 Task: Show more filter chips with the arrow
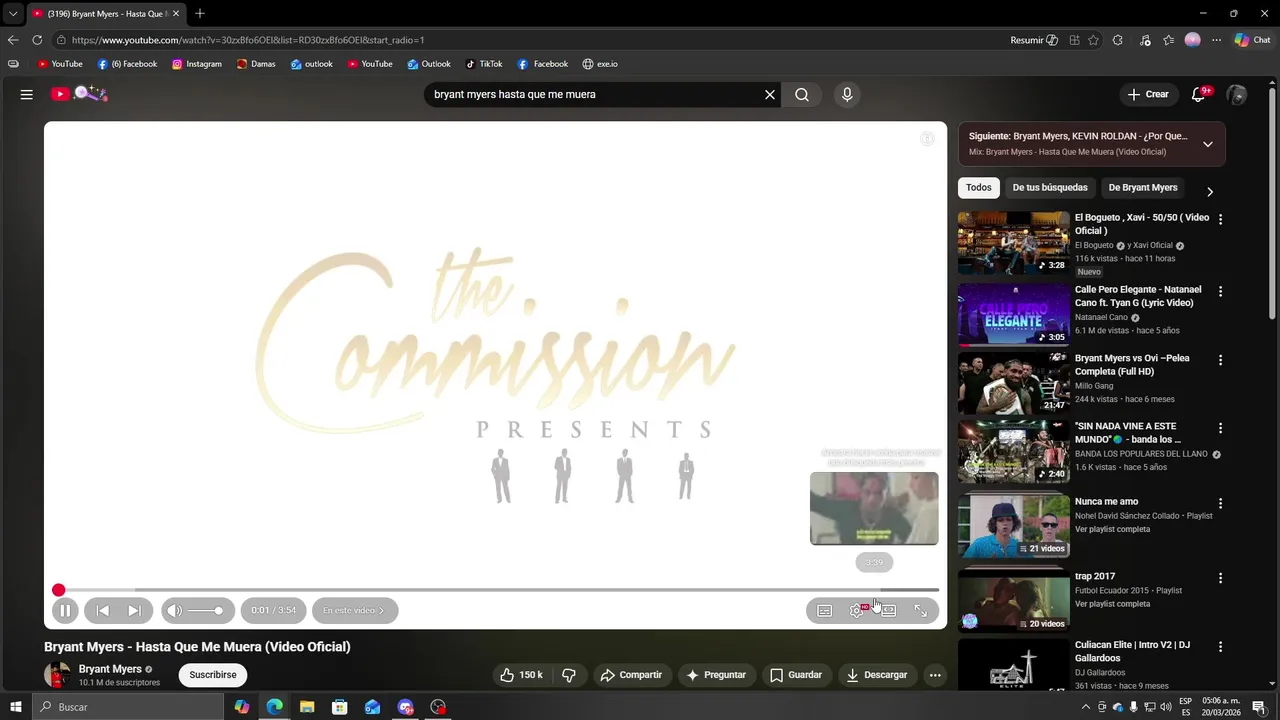click(x=1210, y=191)
